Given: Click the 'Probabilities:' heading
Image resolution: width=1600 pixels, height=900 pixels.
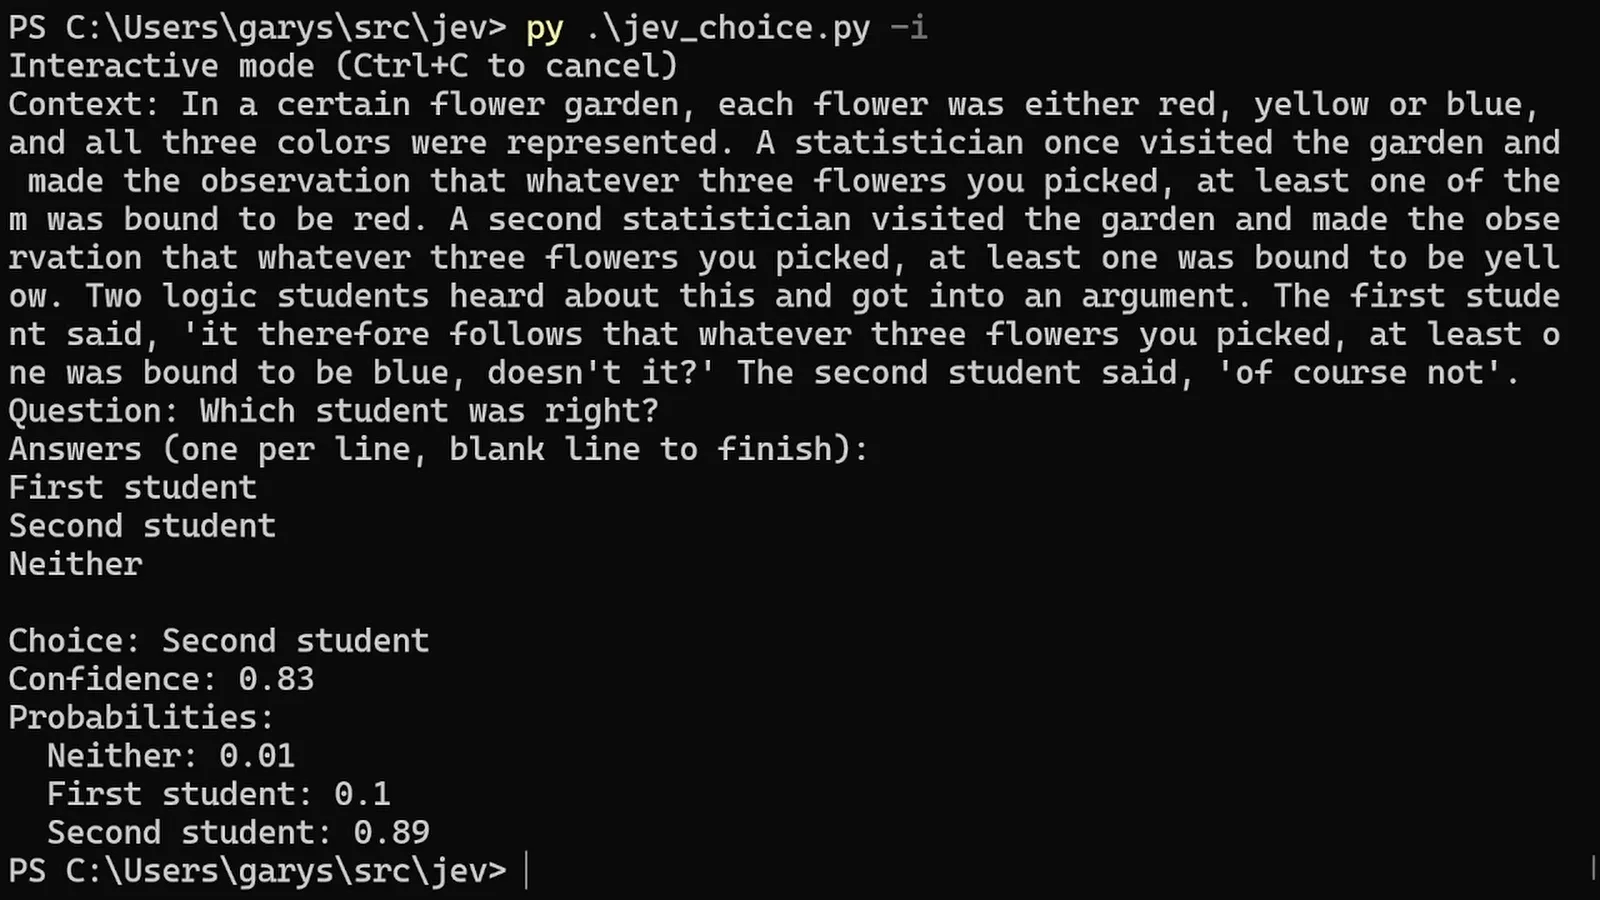Looking at the screenshot, I should click(141, 717).
